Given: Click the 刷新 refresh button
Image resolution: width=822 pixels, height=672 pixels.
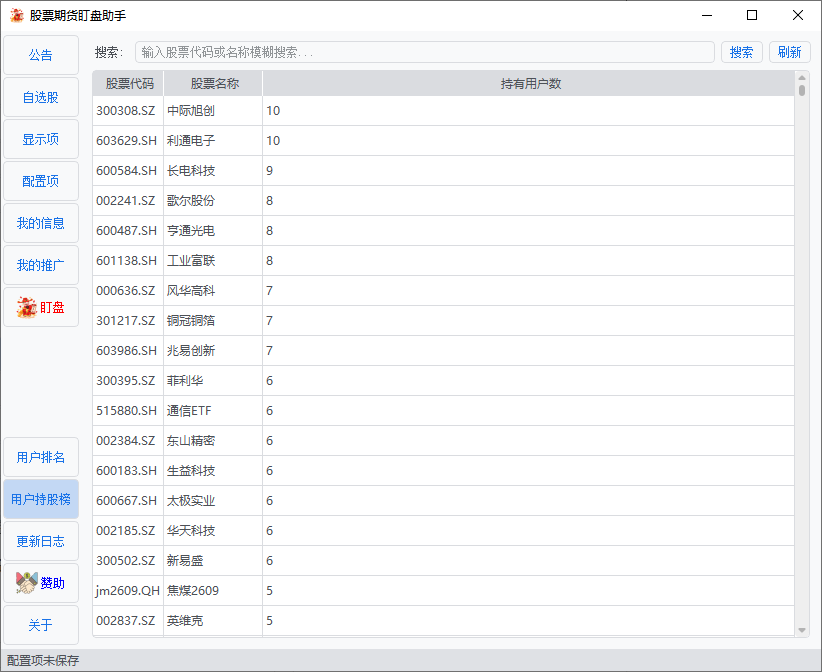Looking at the screenshot, I should coord(789,52).
